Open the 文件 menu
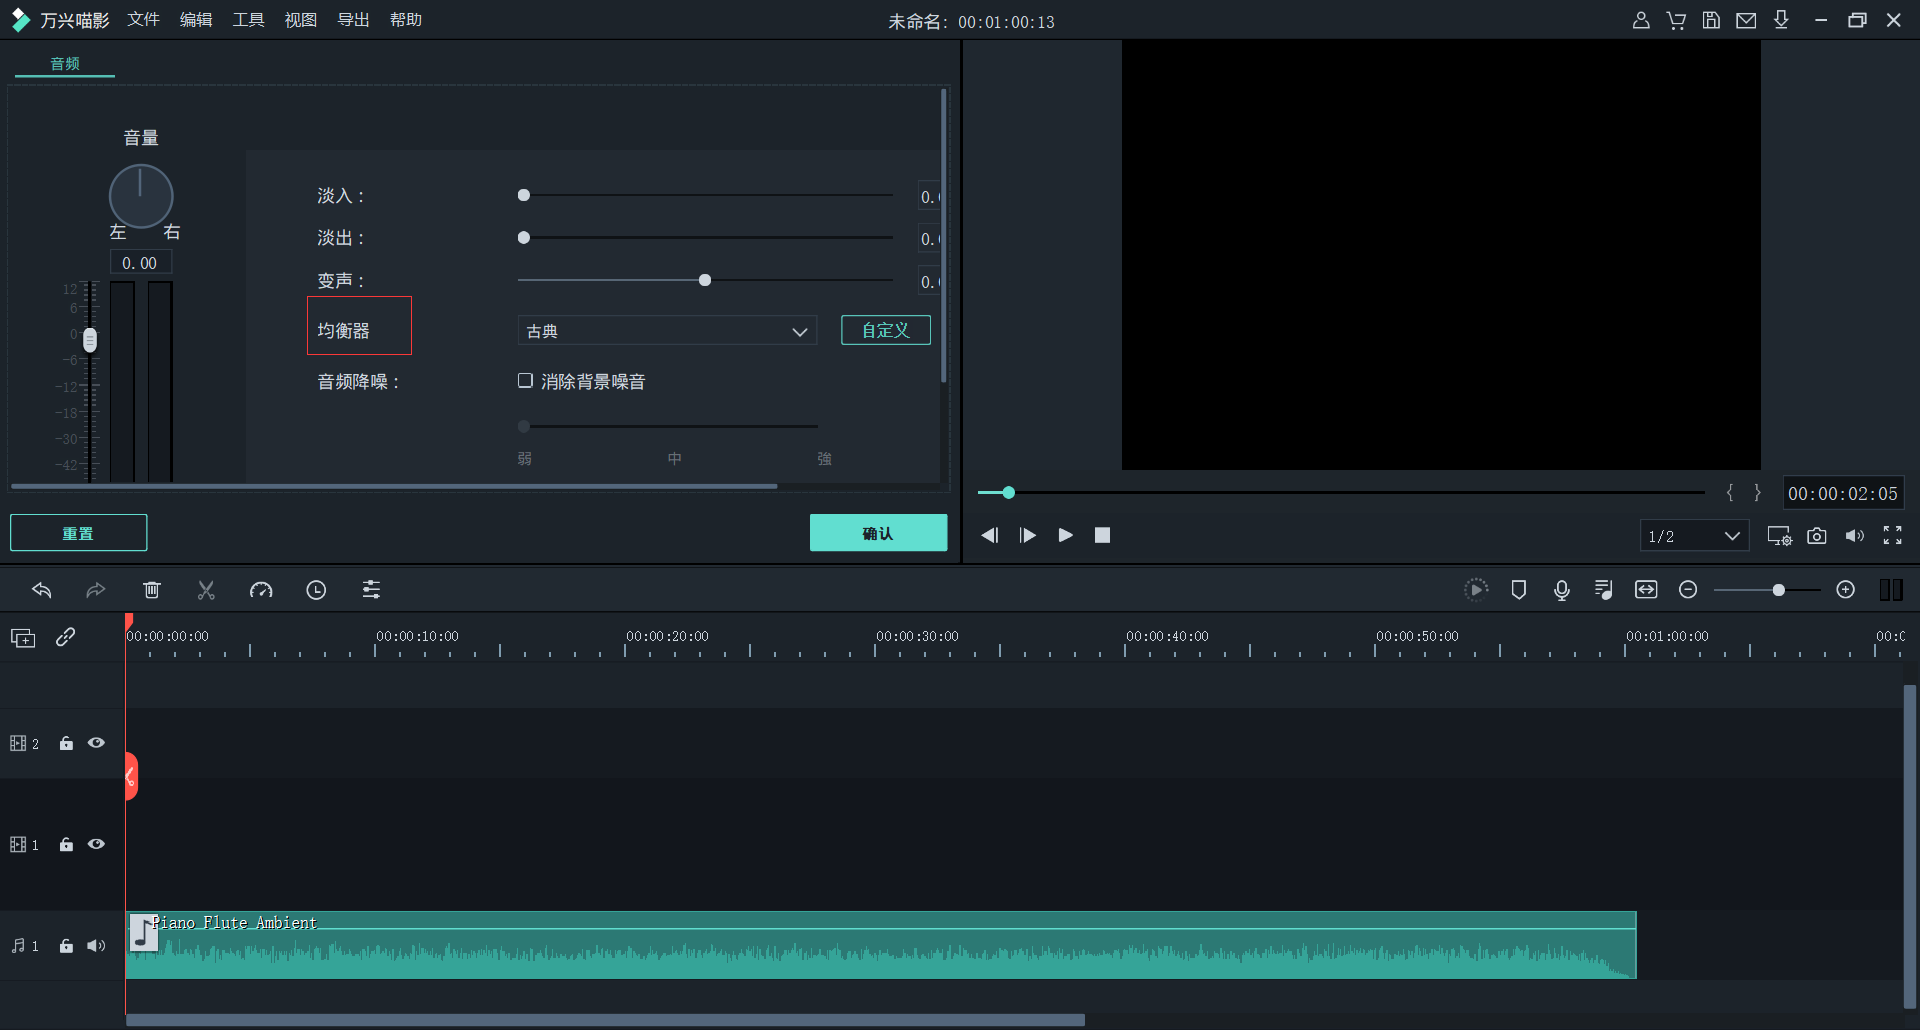1920x1030 pixels. click(143, 20)
